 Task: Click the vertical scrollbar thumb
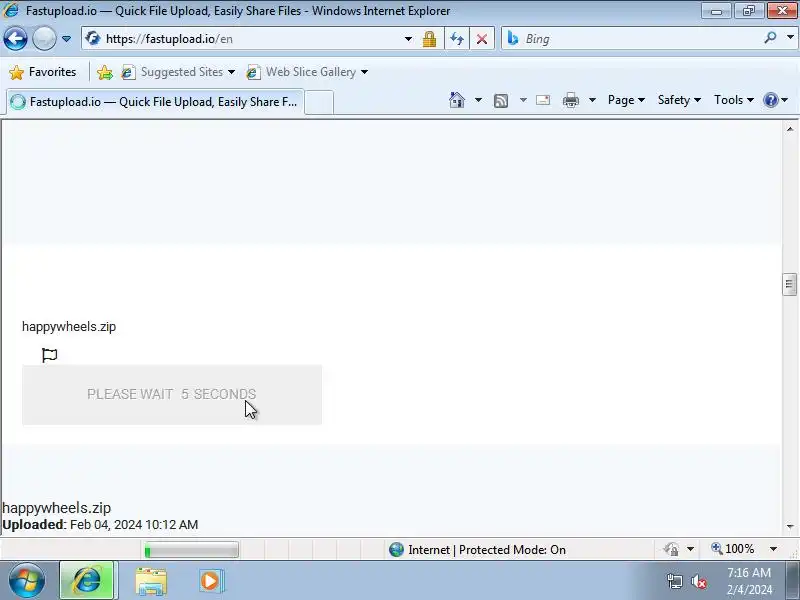click(x=789, y=285)
